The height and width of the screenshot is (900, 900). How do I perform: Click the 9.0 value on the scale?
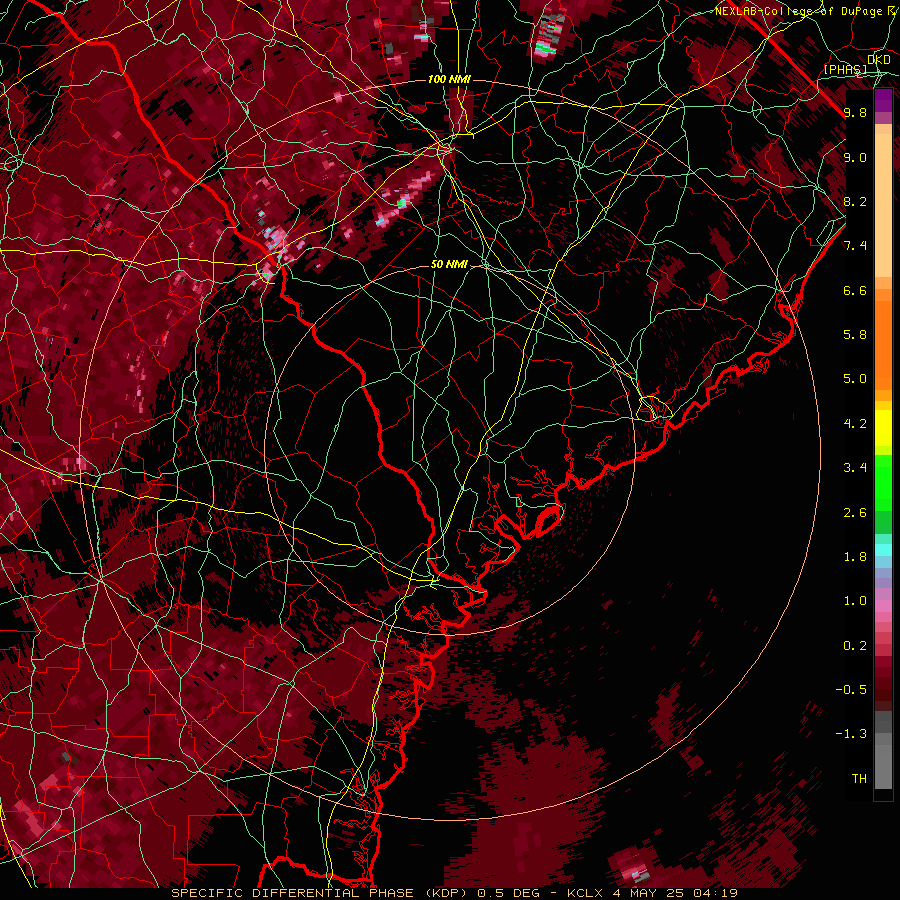(x=855, y=158)
